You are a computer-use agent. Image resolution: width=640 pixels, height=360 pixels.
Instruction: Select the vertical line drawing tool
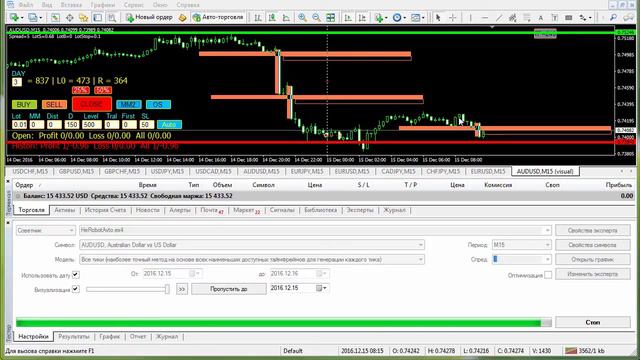pos(470,17)
